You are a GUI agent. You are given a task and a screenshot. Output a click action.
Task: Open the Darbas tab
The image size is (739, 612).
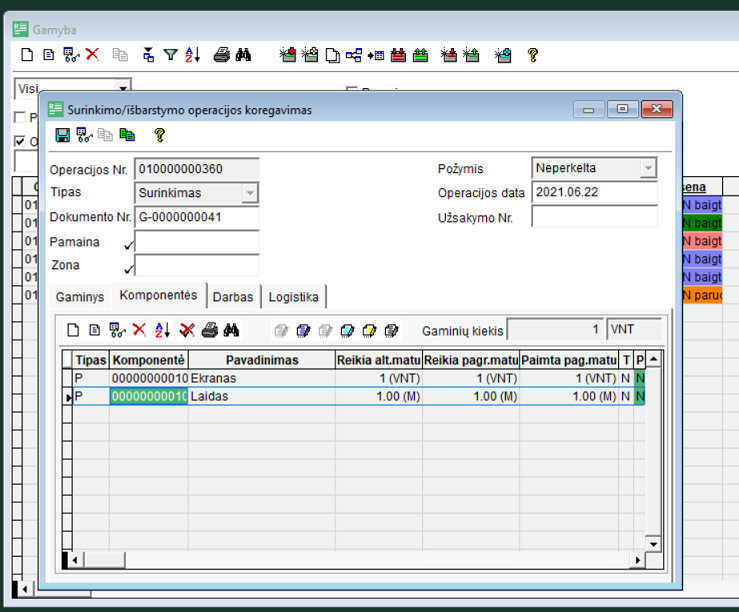[x=233, y=297]
